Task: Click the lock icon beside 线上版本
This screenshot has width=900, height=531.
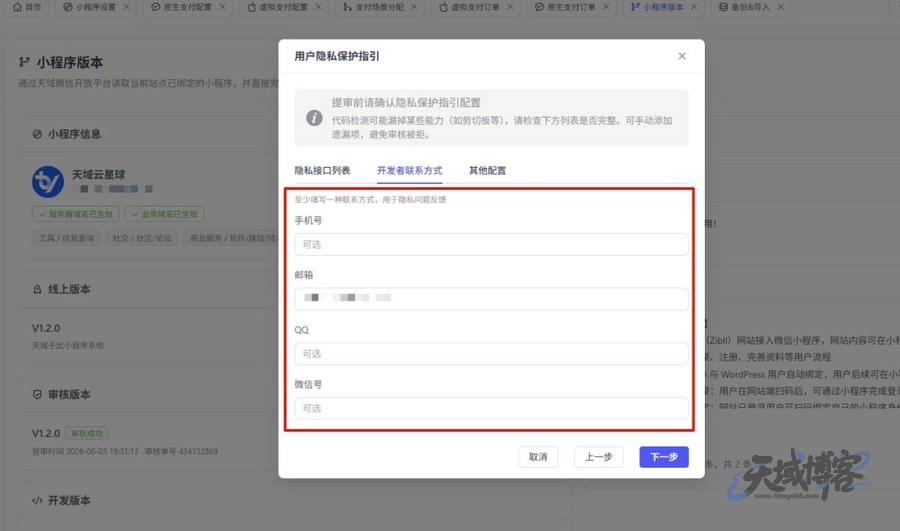Action: tap(37, 289)
